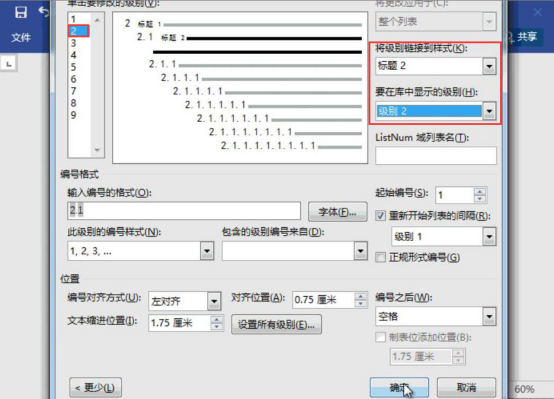Click the 输入编号的格式 input field

pyautogui.click(x=184, y=211)
